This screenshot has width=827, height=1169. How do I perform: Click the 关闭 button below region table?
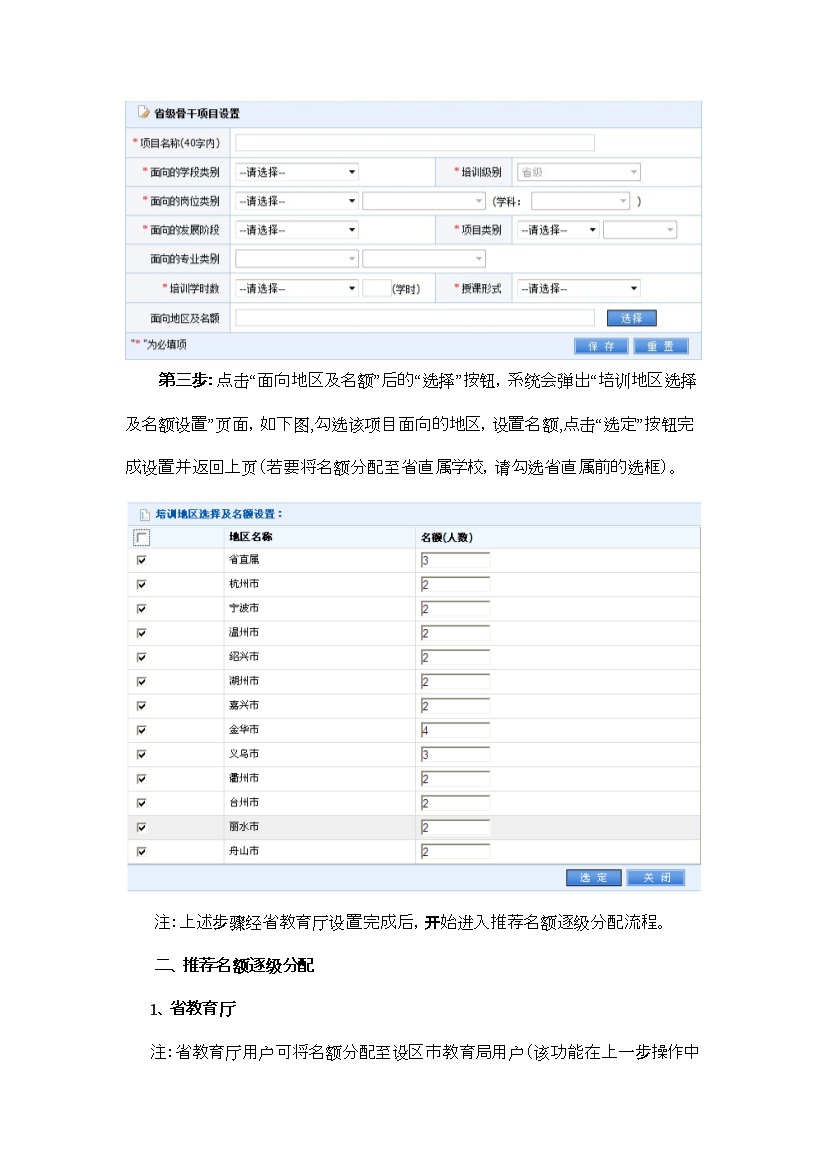655,877
